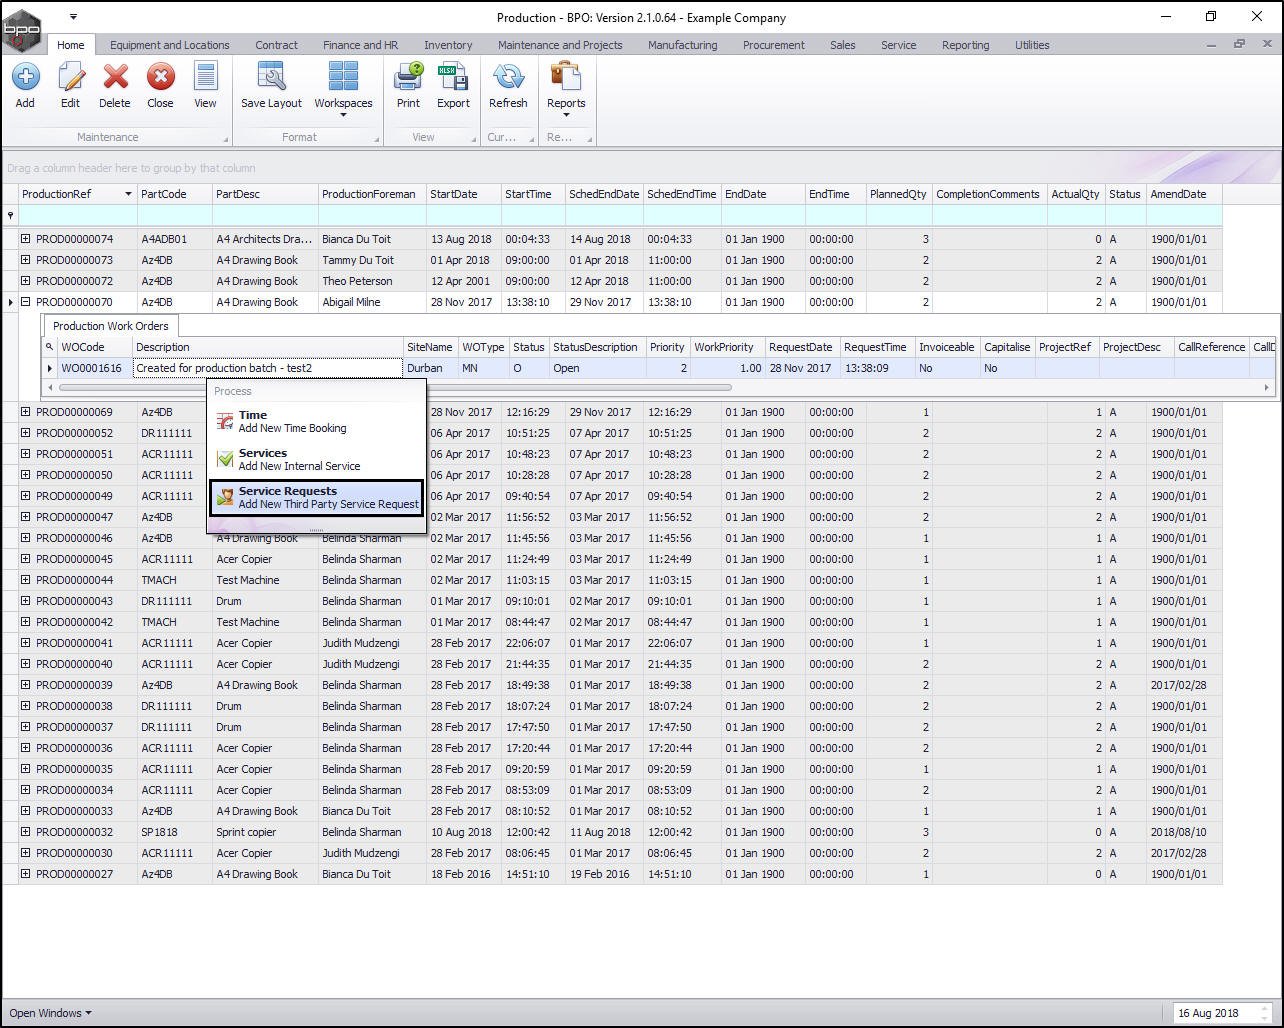This screenshot has height=1028, width=1284.
Task: Expand the PROD00000074 row
Action: pos(26,240)
